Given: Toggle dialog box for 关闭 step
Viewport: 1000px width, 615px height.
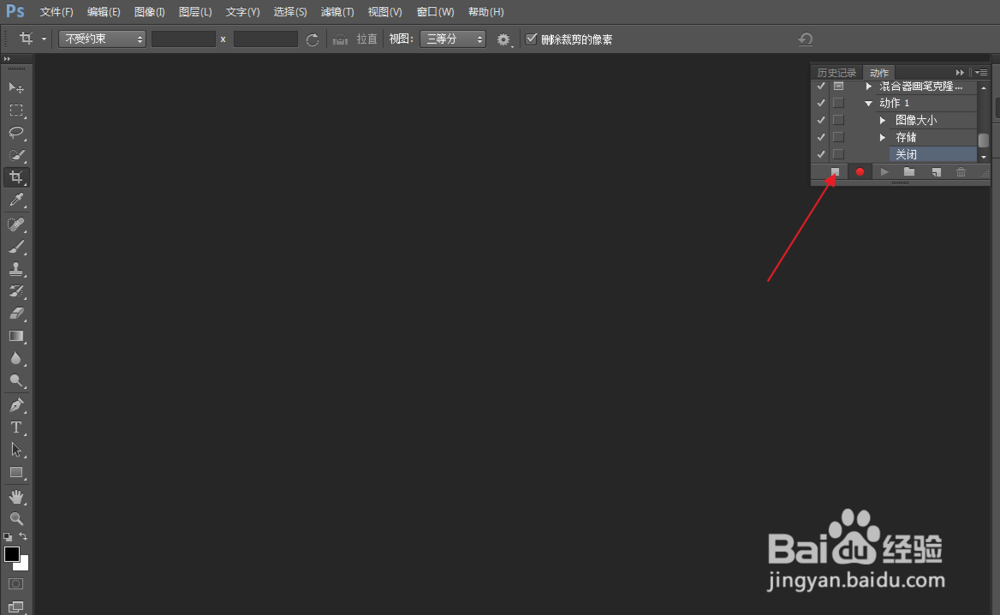Looking at the screenshot, I should pos(838,154).
